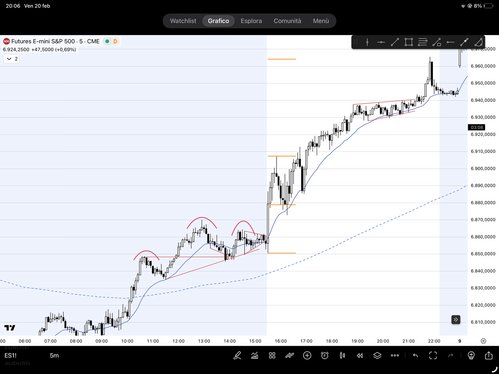Tap the 22:00 time axis label
The height and width of the screenshot is (374, 499).
click(x=434, y=341)
